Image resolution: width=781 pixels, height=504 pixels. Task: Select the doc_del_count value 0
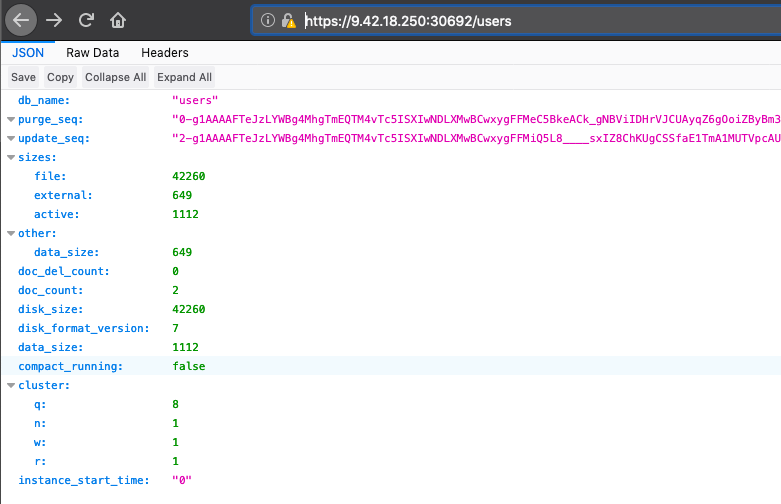pyautogui.click(x=175, y=271)
